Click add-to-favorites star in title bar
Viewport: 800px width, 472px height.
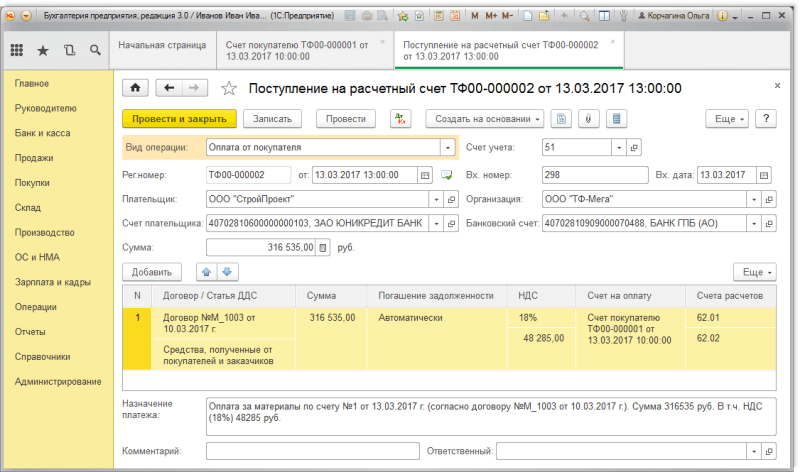(403, 16)
